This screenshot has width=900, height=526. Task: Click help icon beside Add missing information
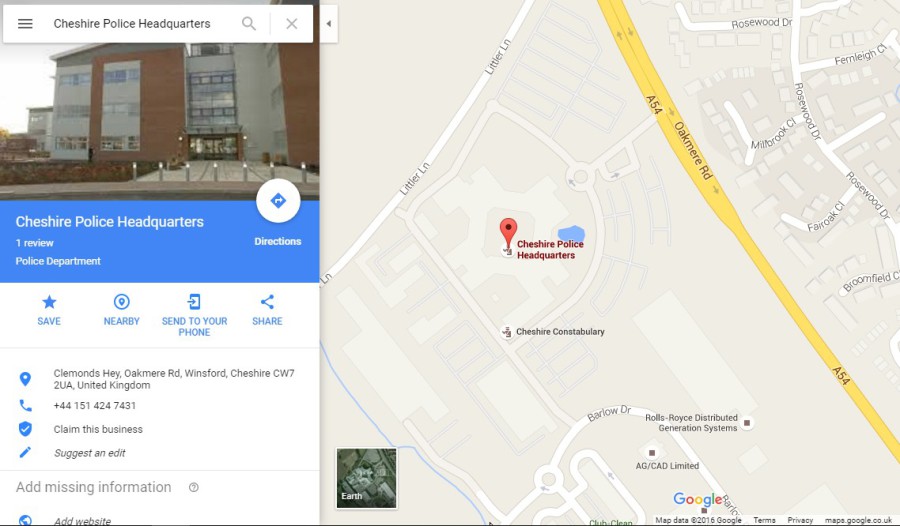pyautogui.click(x=194, y=488)
